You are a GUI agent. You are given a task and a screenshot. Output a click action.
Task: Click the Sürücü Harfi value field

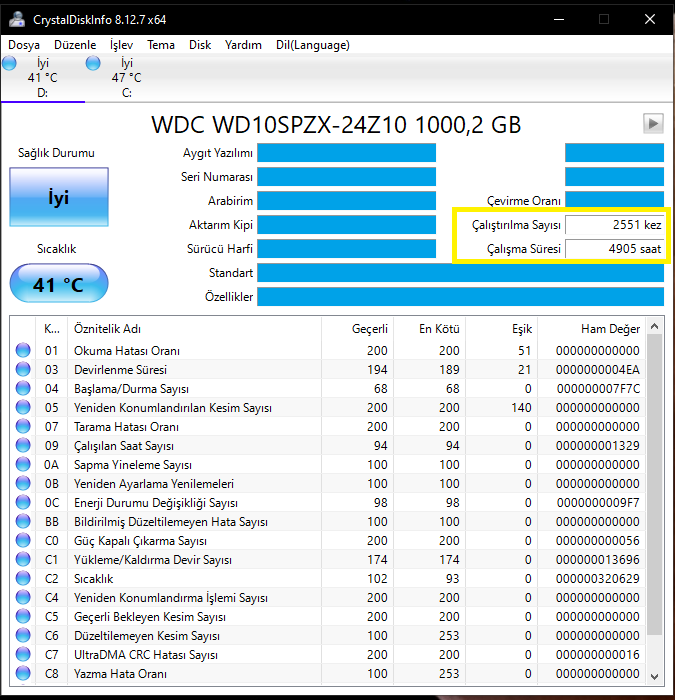tap(346, 249)
